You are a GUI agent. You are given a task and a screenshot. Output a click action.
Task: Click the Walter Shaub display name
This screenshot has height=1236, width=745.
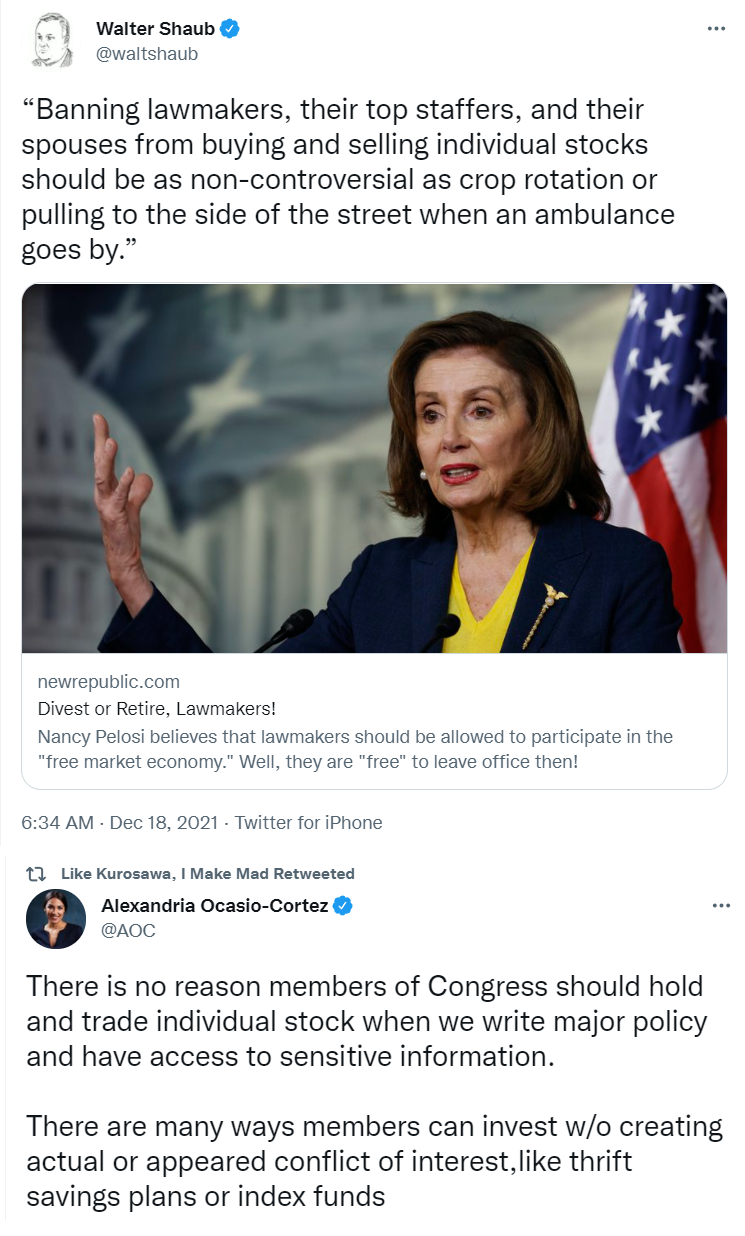[155, 29]
